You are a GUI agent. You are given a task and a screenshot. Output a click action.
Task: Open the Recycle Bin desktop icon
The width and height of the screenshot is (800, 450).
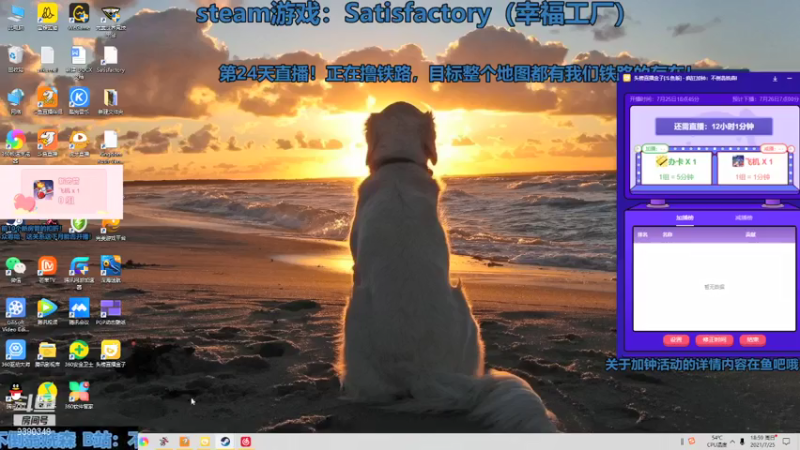click(x=16, y=59)
